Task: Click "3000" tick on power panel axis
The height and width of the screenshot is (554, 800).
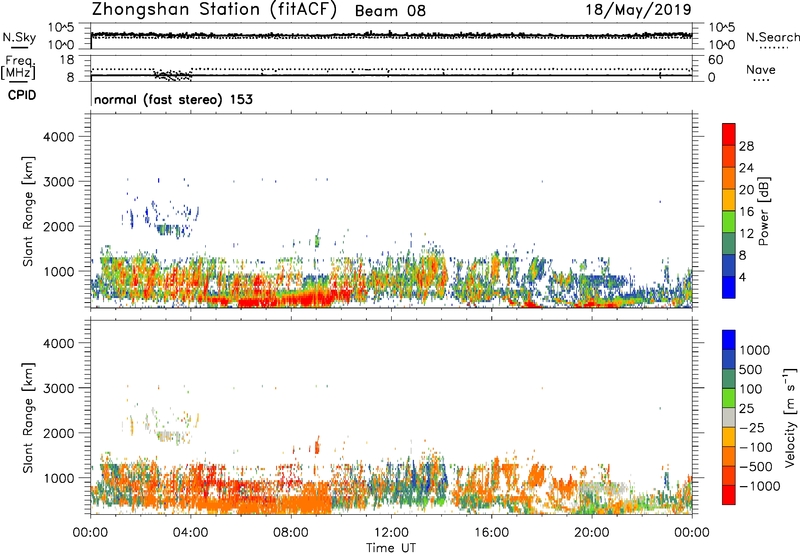Action: tap(59, 182)
